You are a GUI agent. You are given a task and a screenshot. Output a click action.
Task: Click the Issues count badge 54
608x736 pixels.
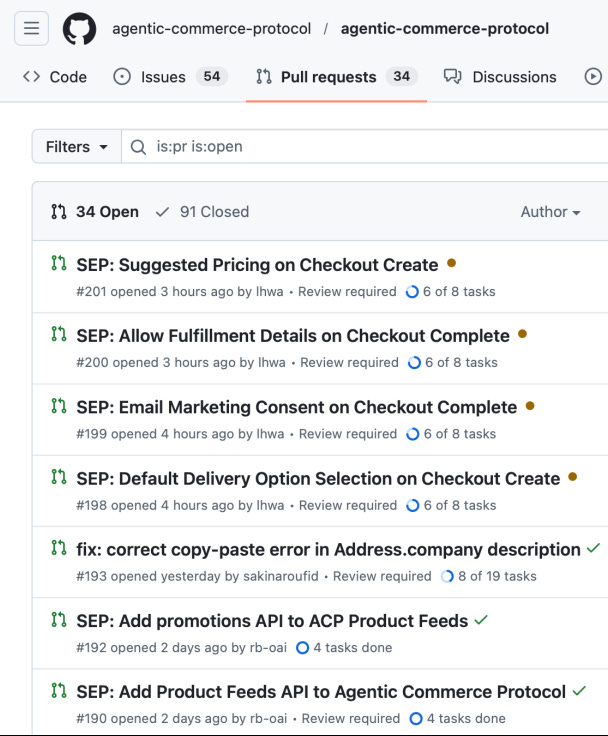pos(212,77)
